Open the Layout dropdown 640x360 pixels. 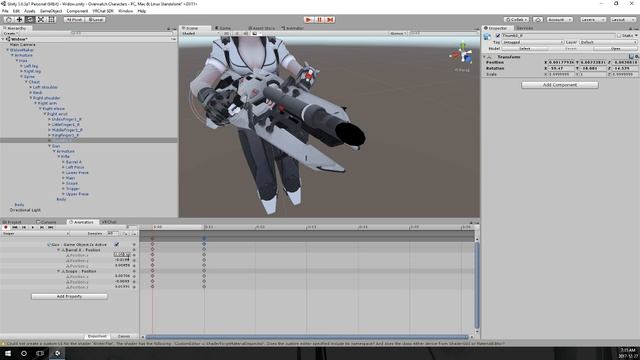(x=622, y=19)
